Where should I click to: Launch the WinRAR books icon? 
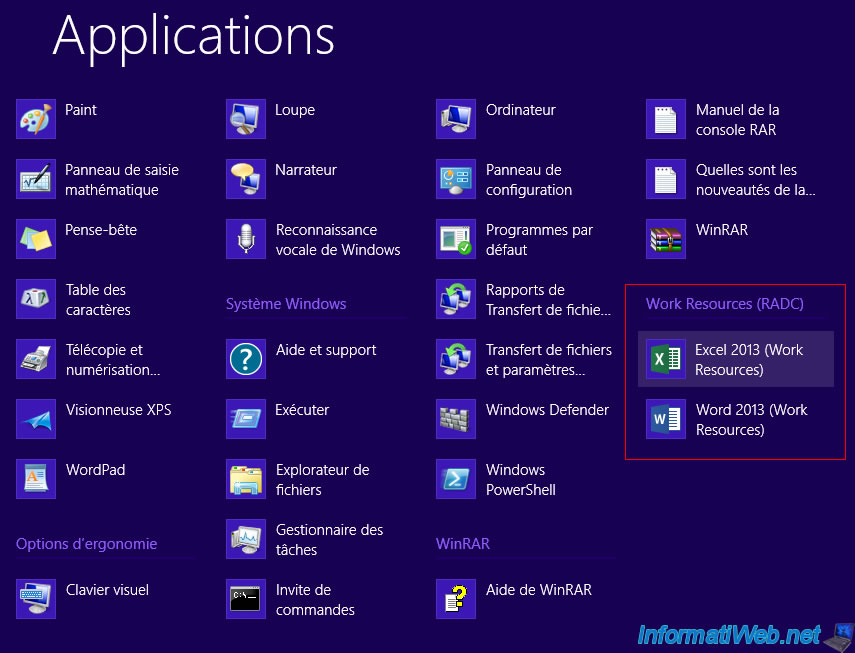[x=666, y=239]
